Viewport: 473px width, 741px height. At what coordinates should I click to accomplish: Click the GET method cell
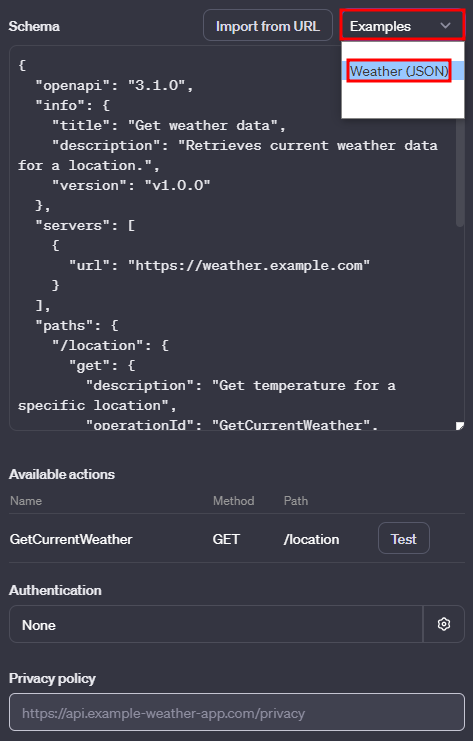coord(226,539)
